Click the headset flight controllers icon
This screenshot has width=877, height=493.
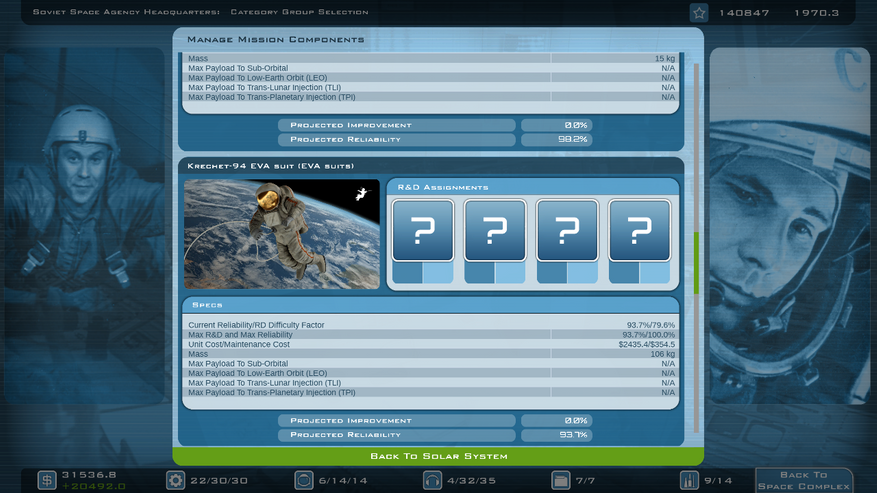432,481
